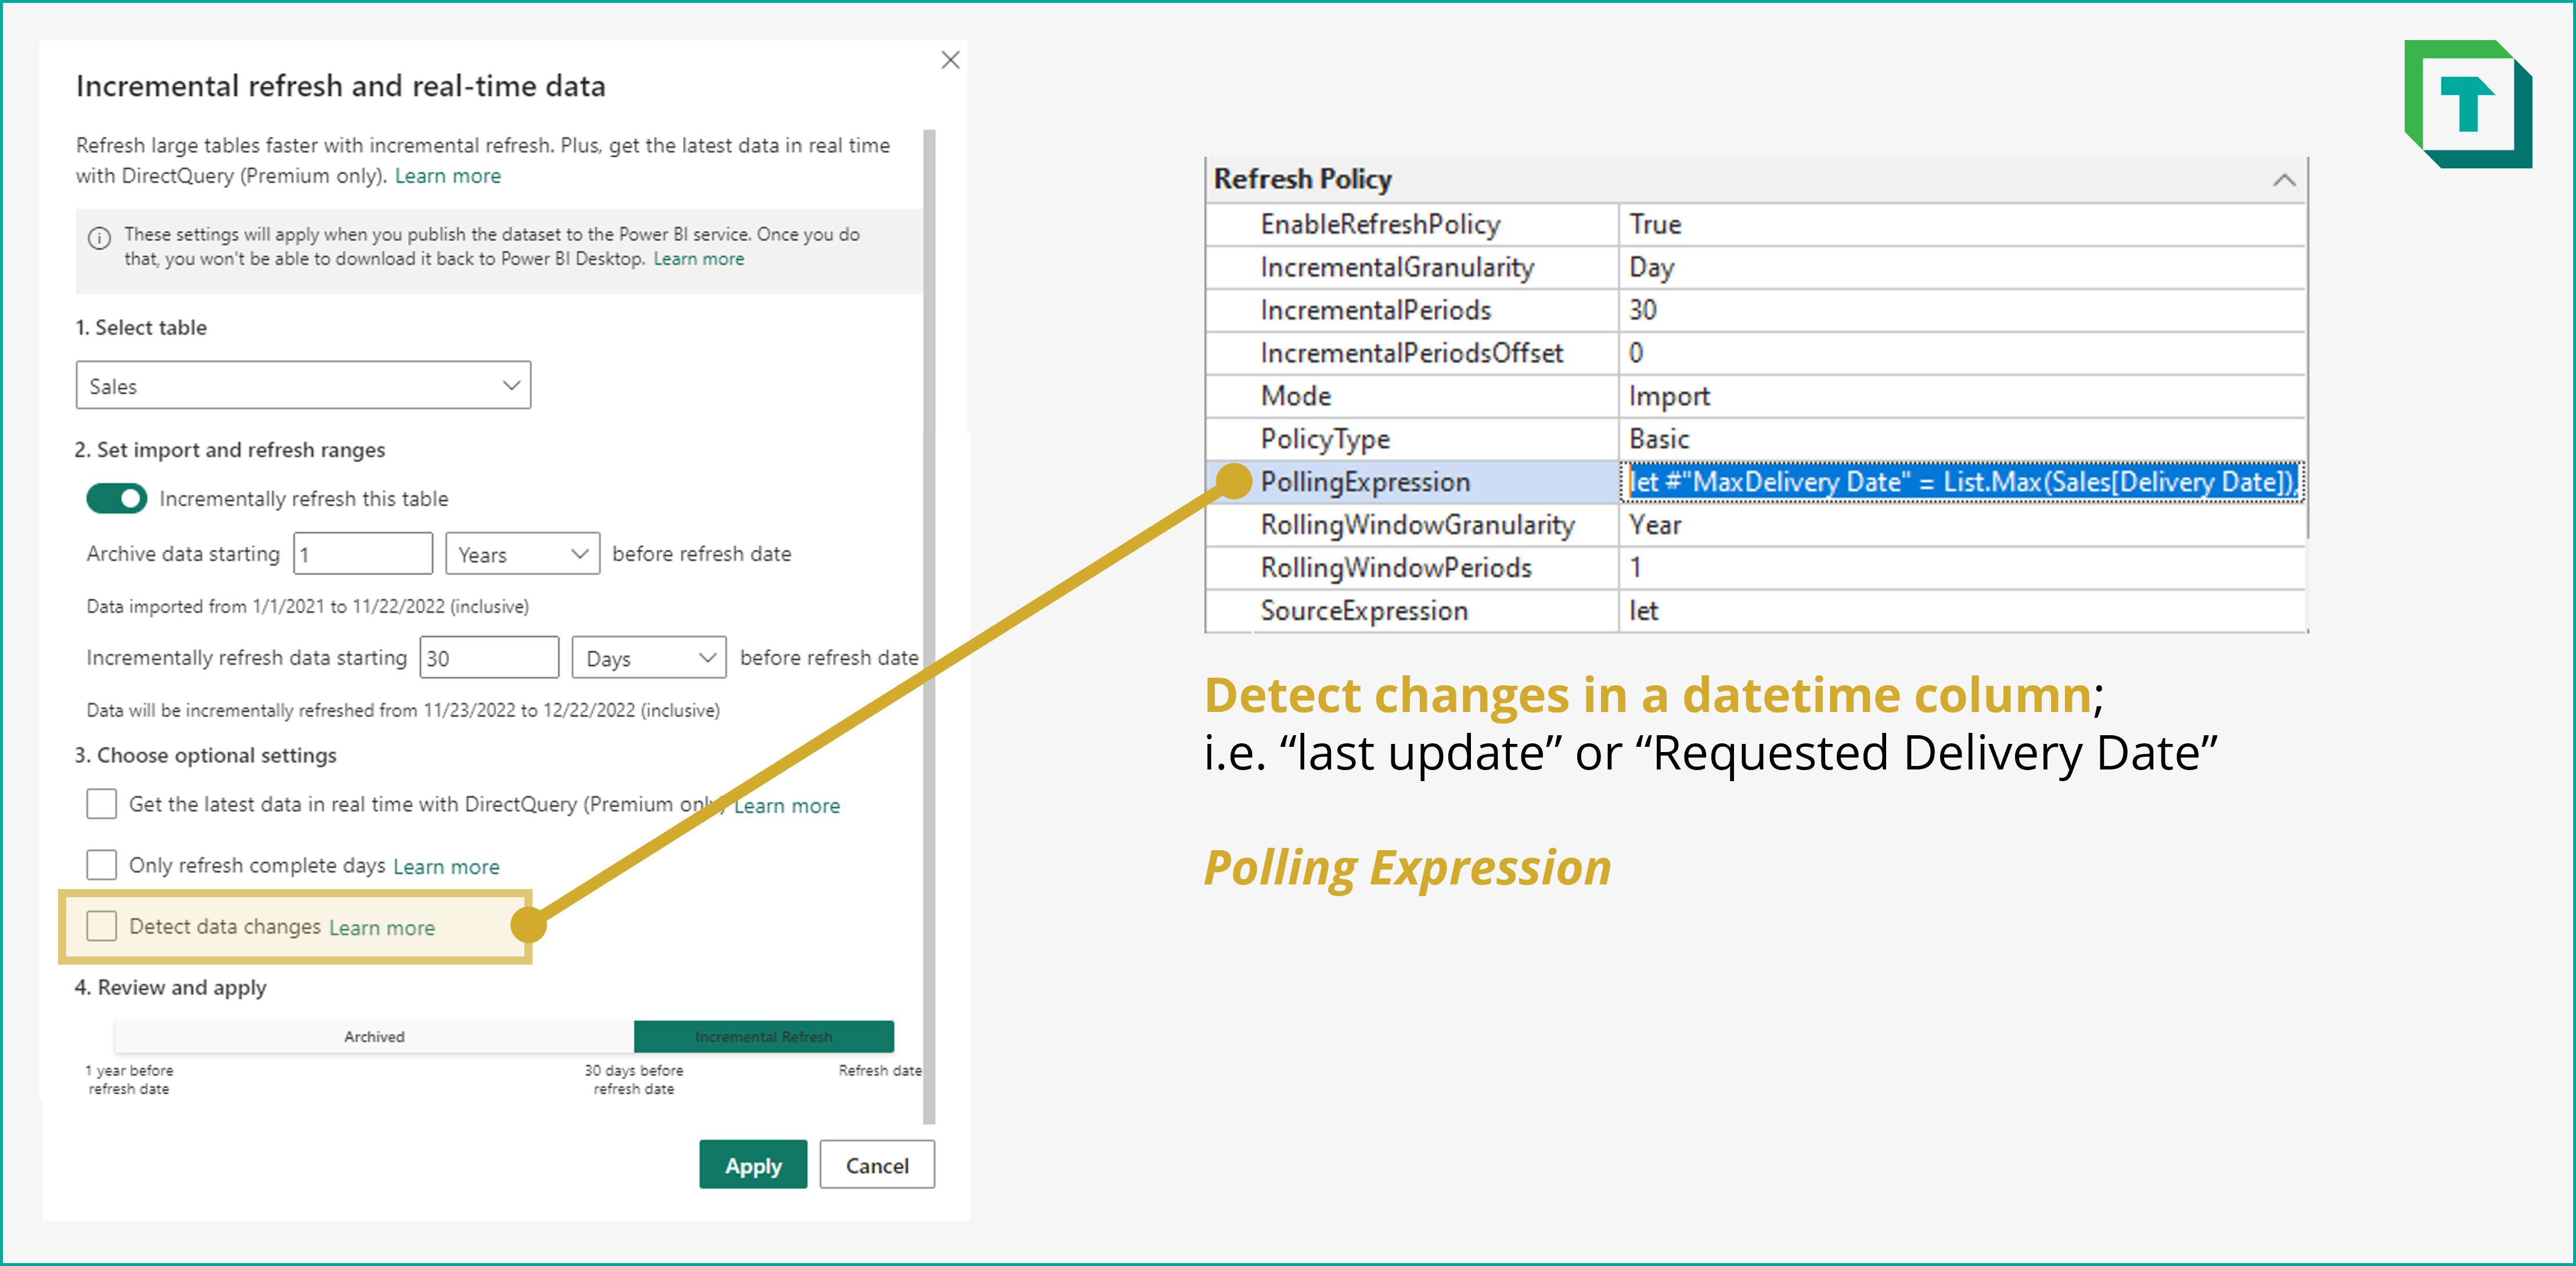2576x1266 pixels.
Task: Select the PollingExpression property row
Action: click(1364, 481)
